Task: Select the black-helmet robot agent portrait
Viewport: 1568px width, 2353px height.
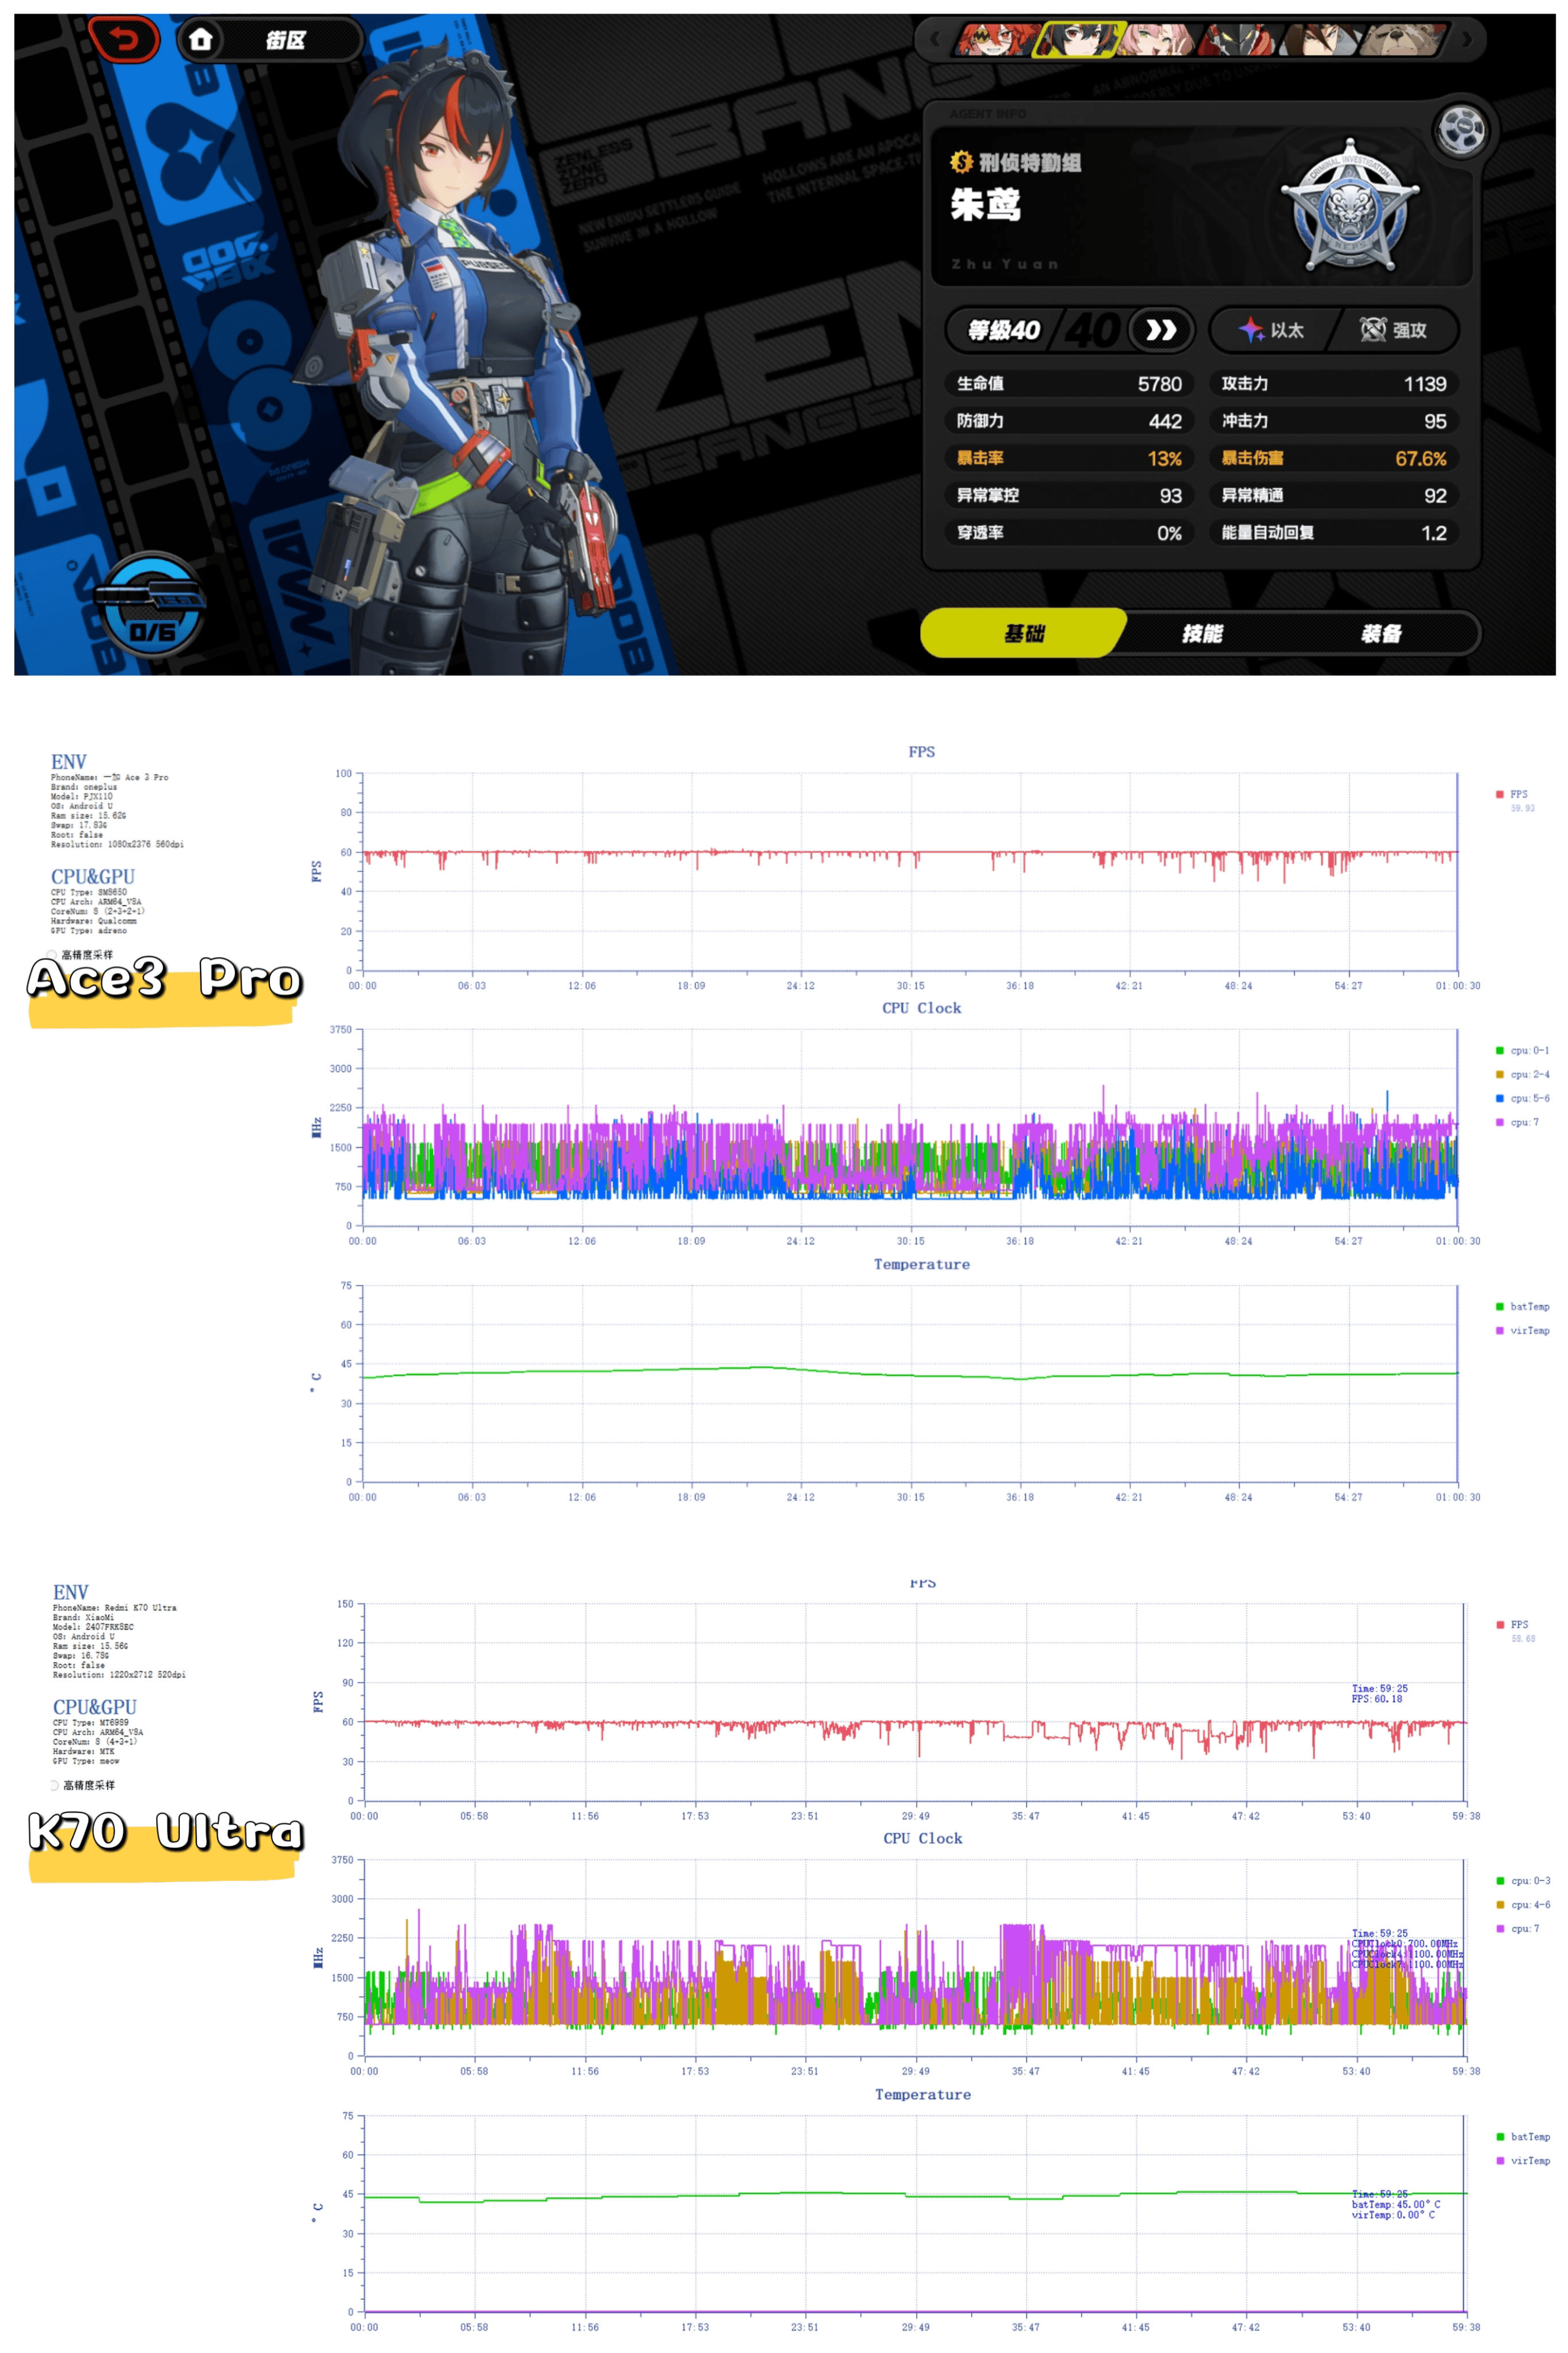Action: (x=1240, y=40)
